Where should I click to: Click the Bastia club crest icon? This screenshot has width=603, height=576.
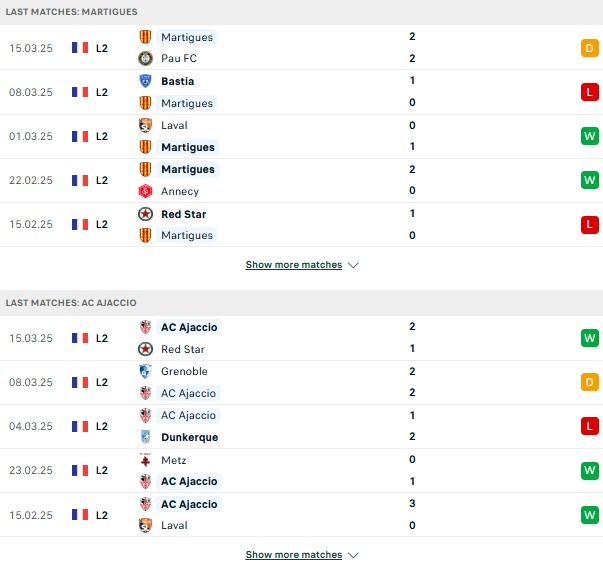[145, 81]
